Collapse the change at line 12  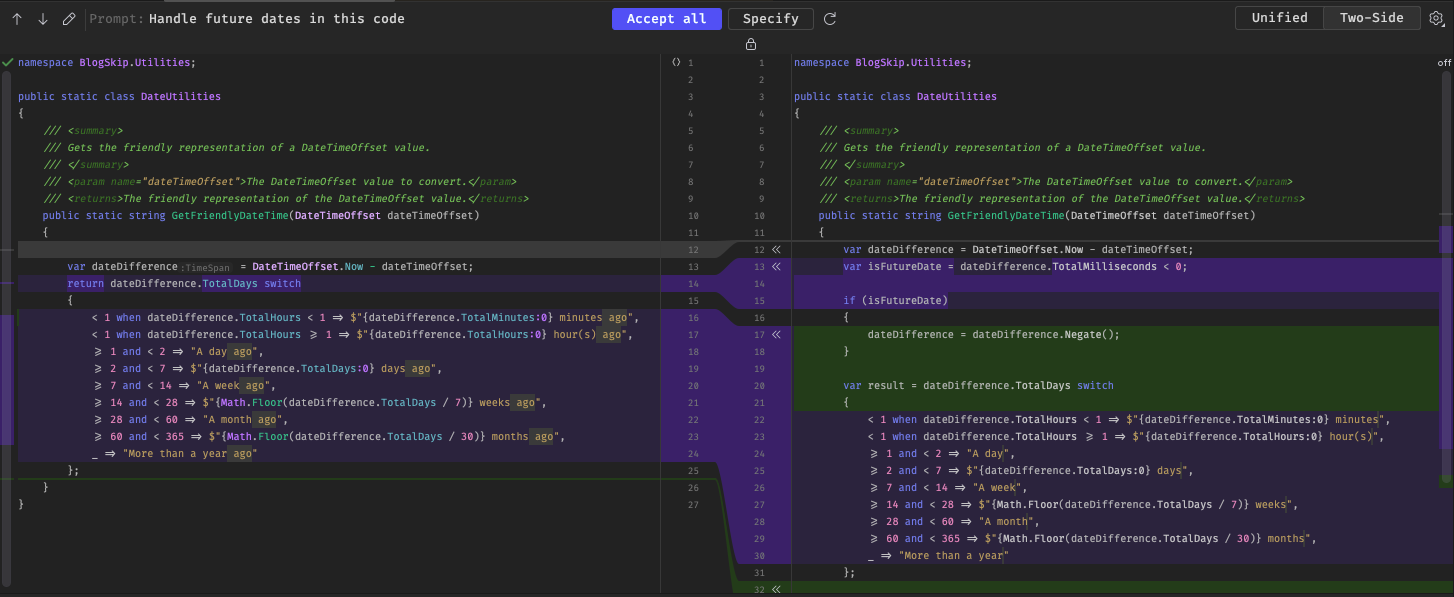(777, 249)
